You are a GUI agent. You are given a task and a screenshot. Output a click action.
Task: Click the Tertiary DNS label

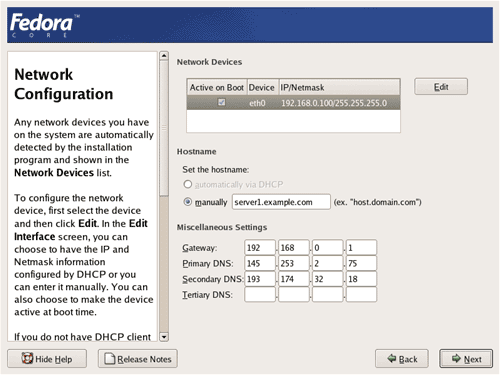pos(207,295)
